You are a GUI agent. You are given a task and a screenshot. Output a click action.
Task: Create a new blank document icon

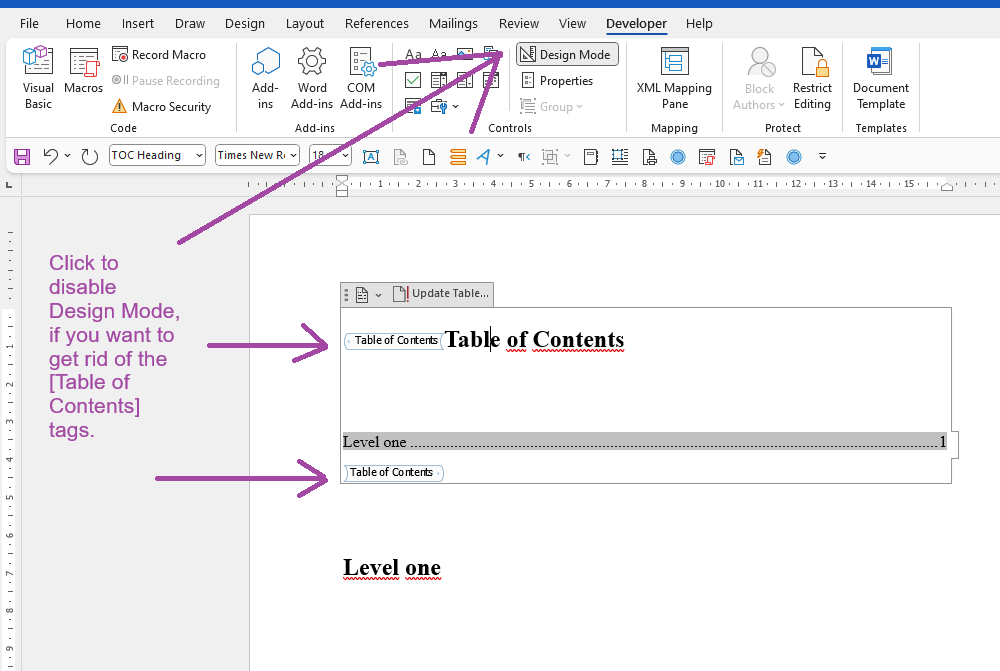(429, 157)
